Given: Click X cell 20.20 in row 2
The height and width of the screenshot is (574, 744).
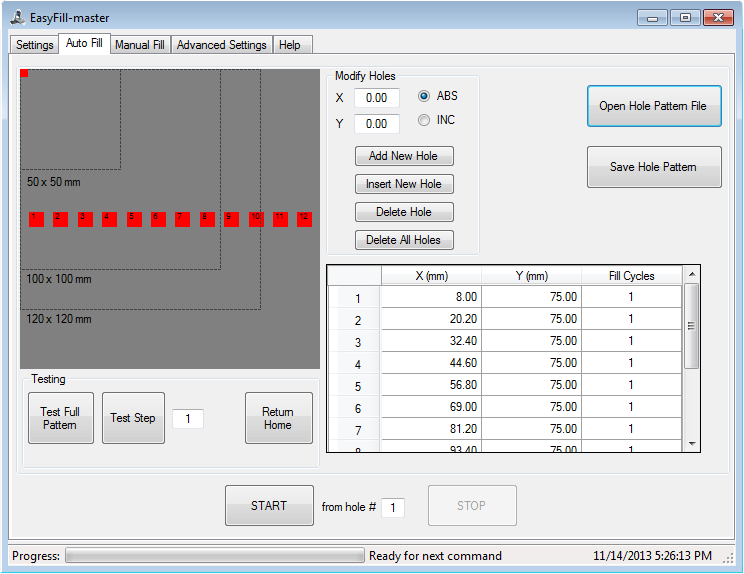Looking at the screenshot, I should (431, 319).
